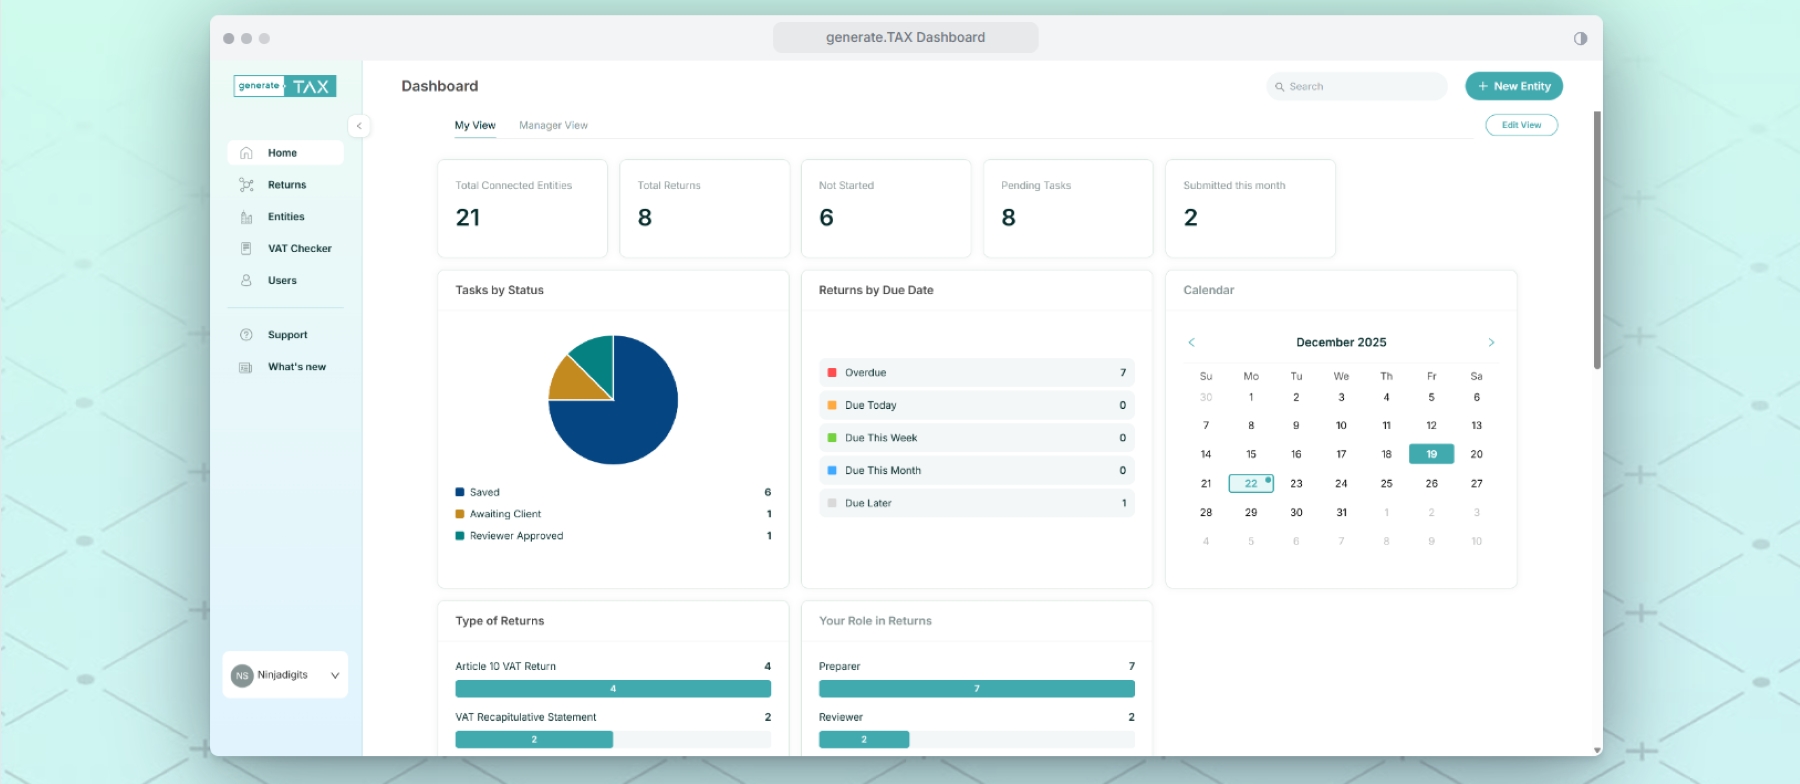Viewport: 1800px width, 784px height.
Task: Select the Entities building icon
Action: tap(246, 217)
